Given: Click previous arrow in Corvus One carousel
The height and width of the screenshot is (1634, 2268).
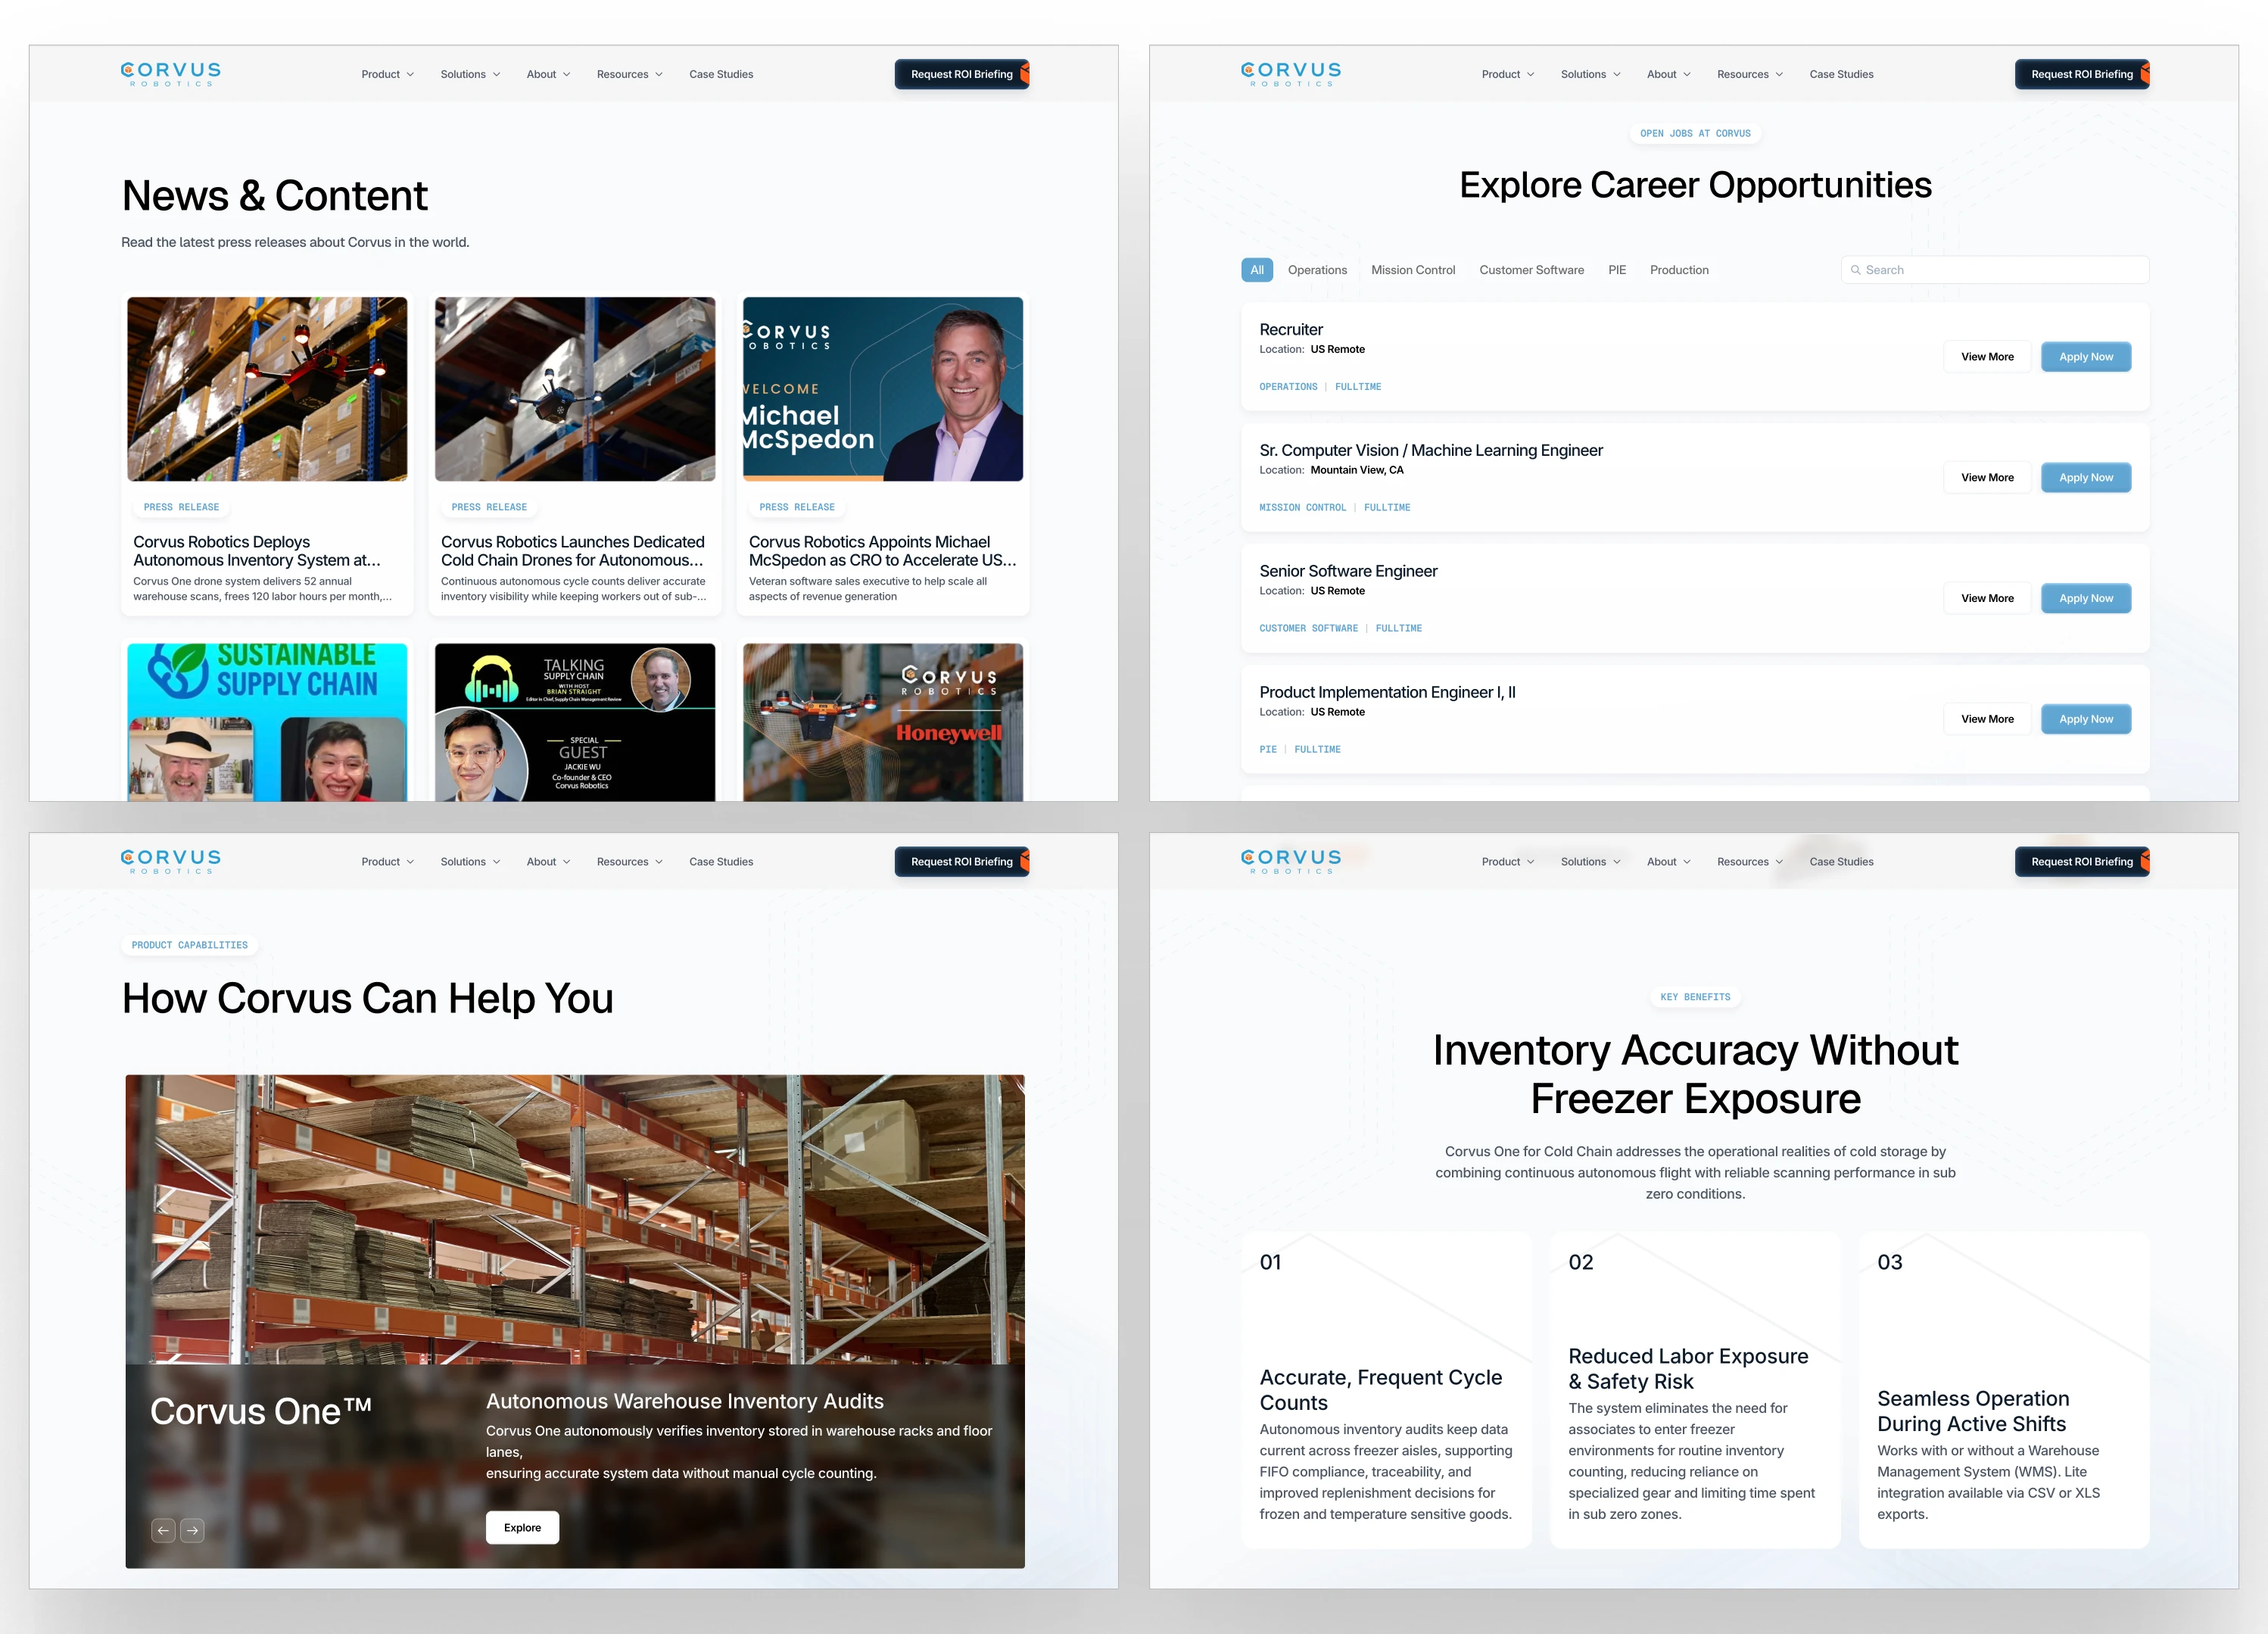Looking at the screenshot, I should click(x=163, y=1530).
